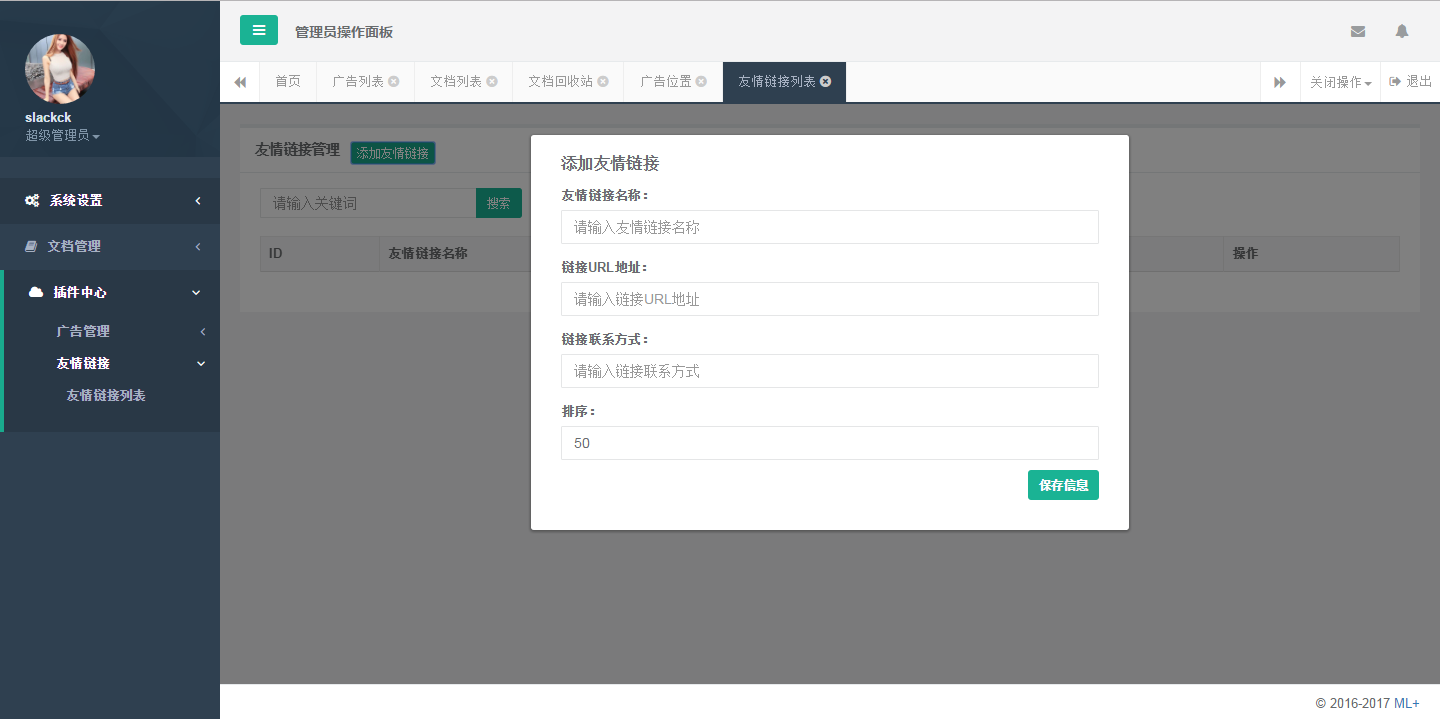Expand the 文档管理 sidebar section
Image resolution: width=1440 pixels, height=719 pixels.
pos(110,246)
